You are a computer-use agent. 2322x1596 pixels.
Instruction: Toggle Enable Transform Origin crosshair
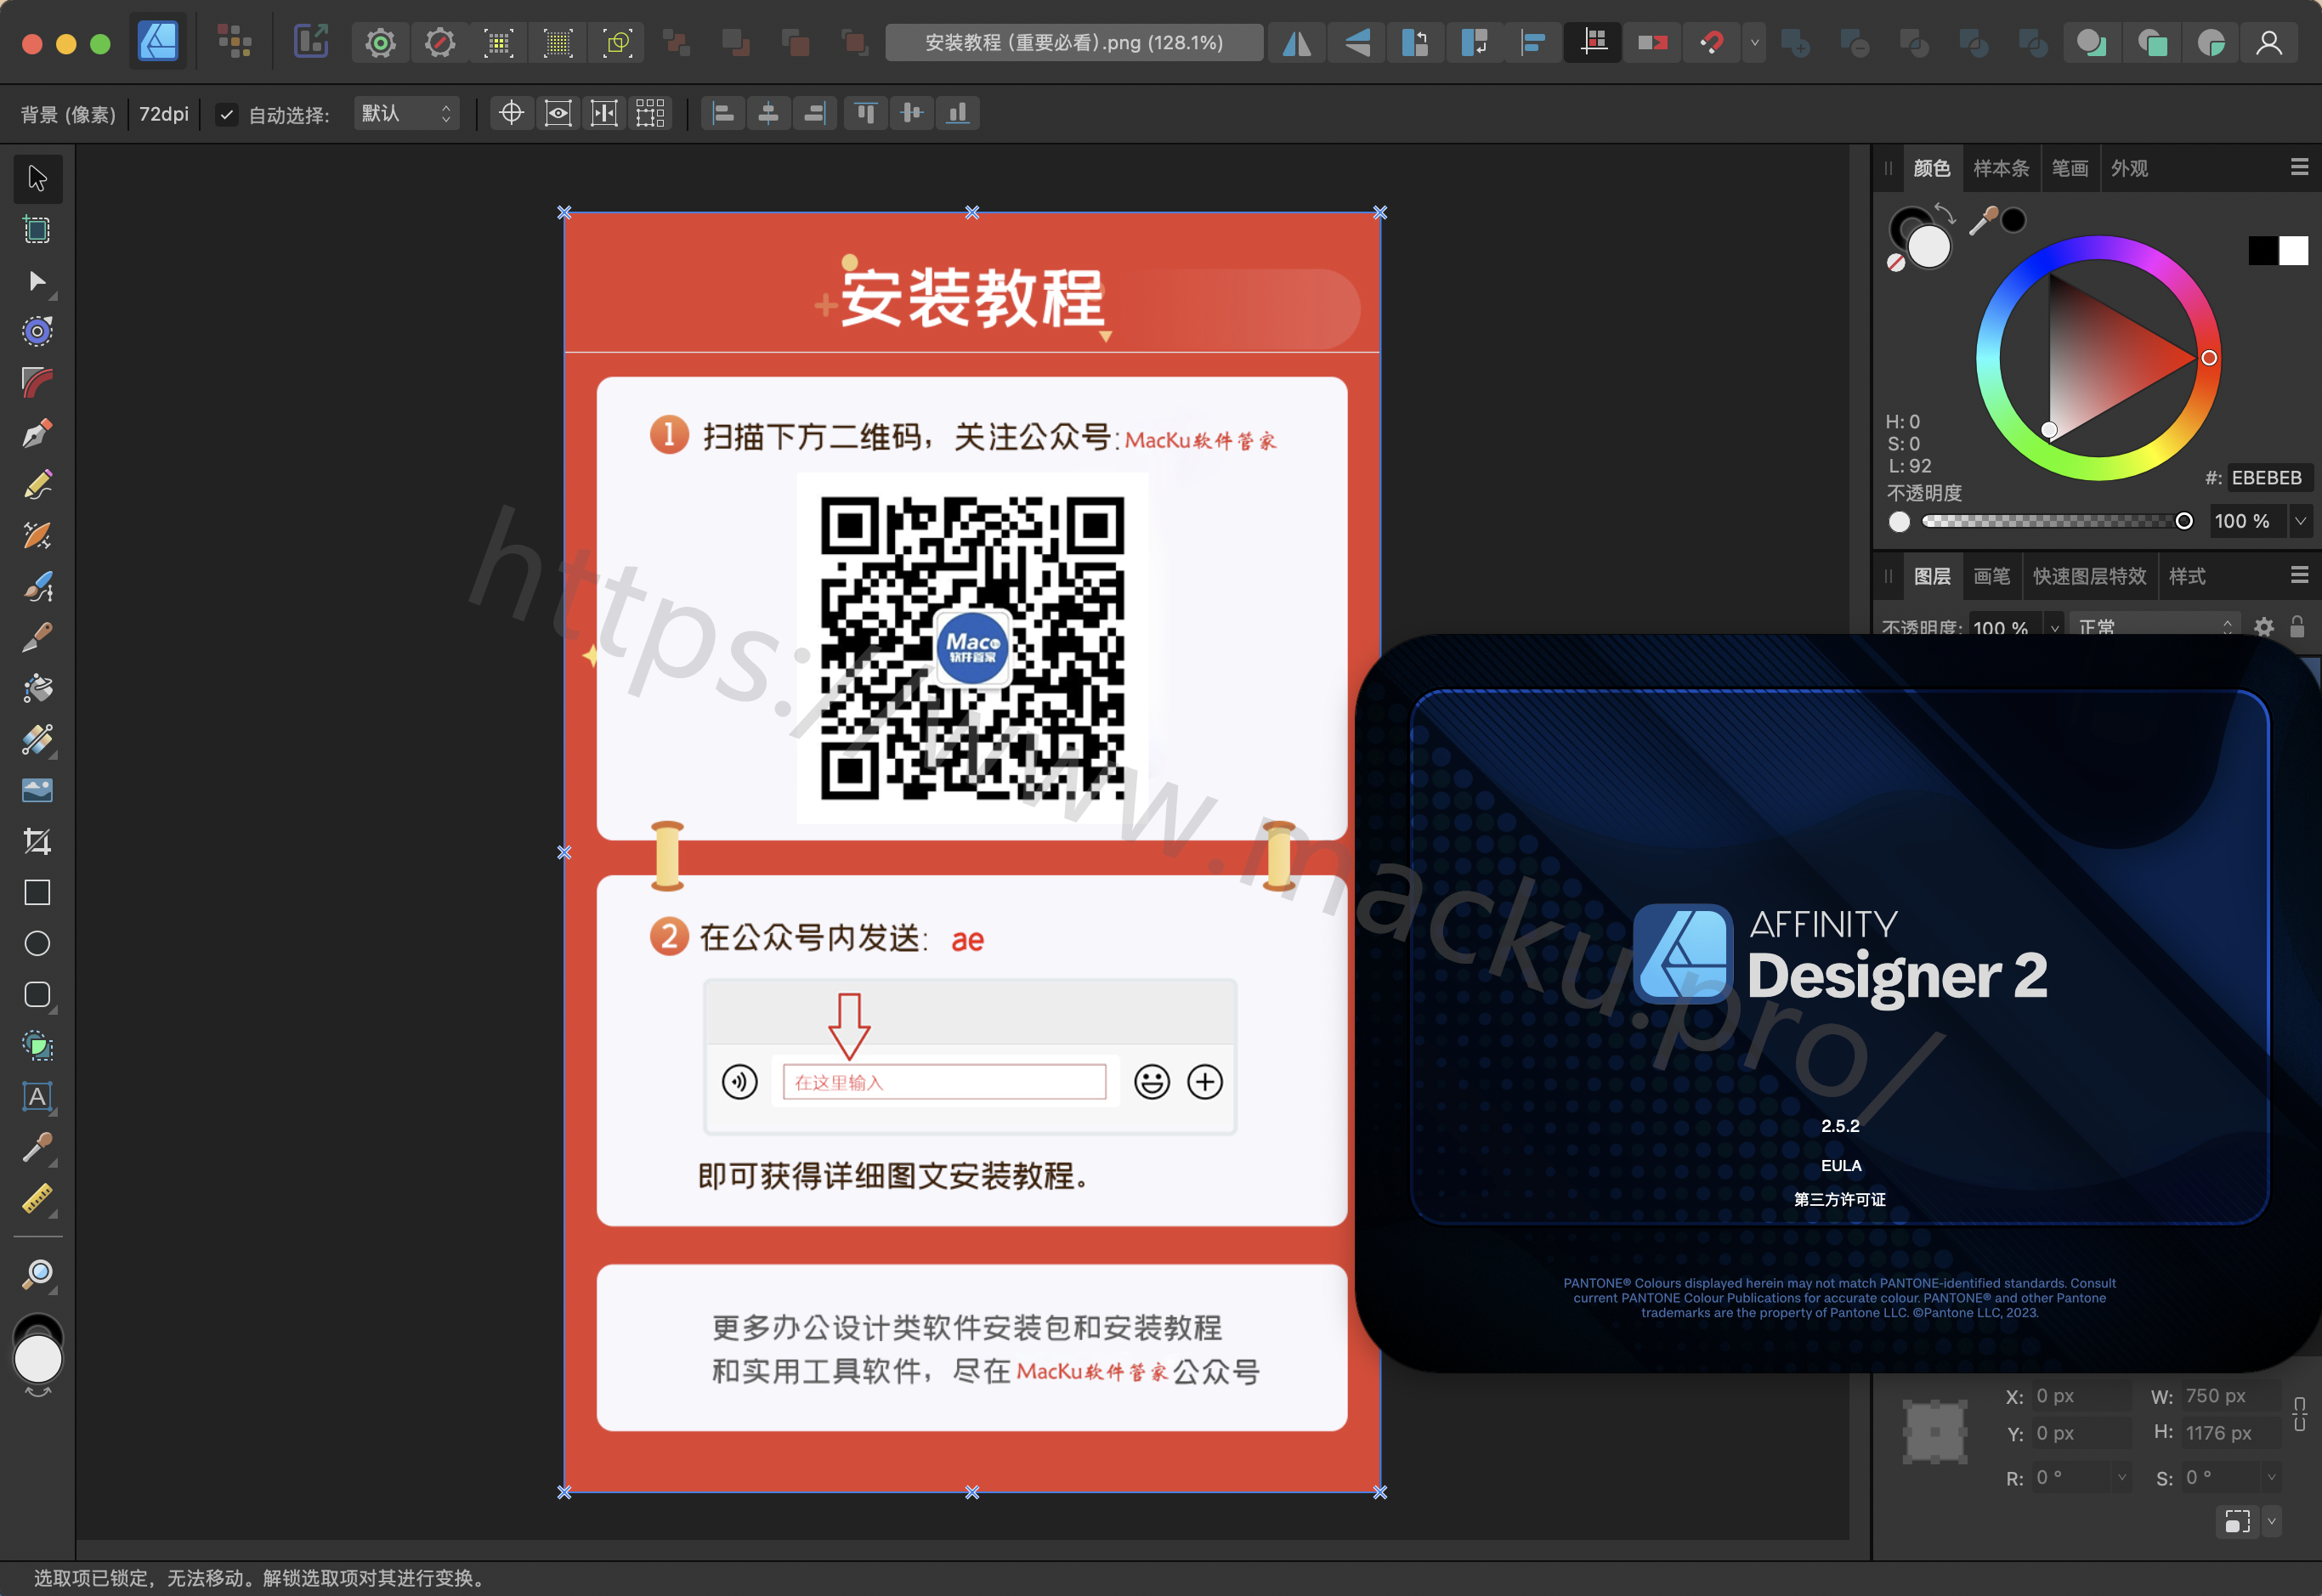pos(511,113)
